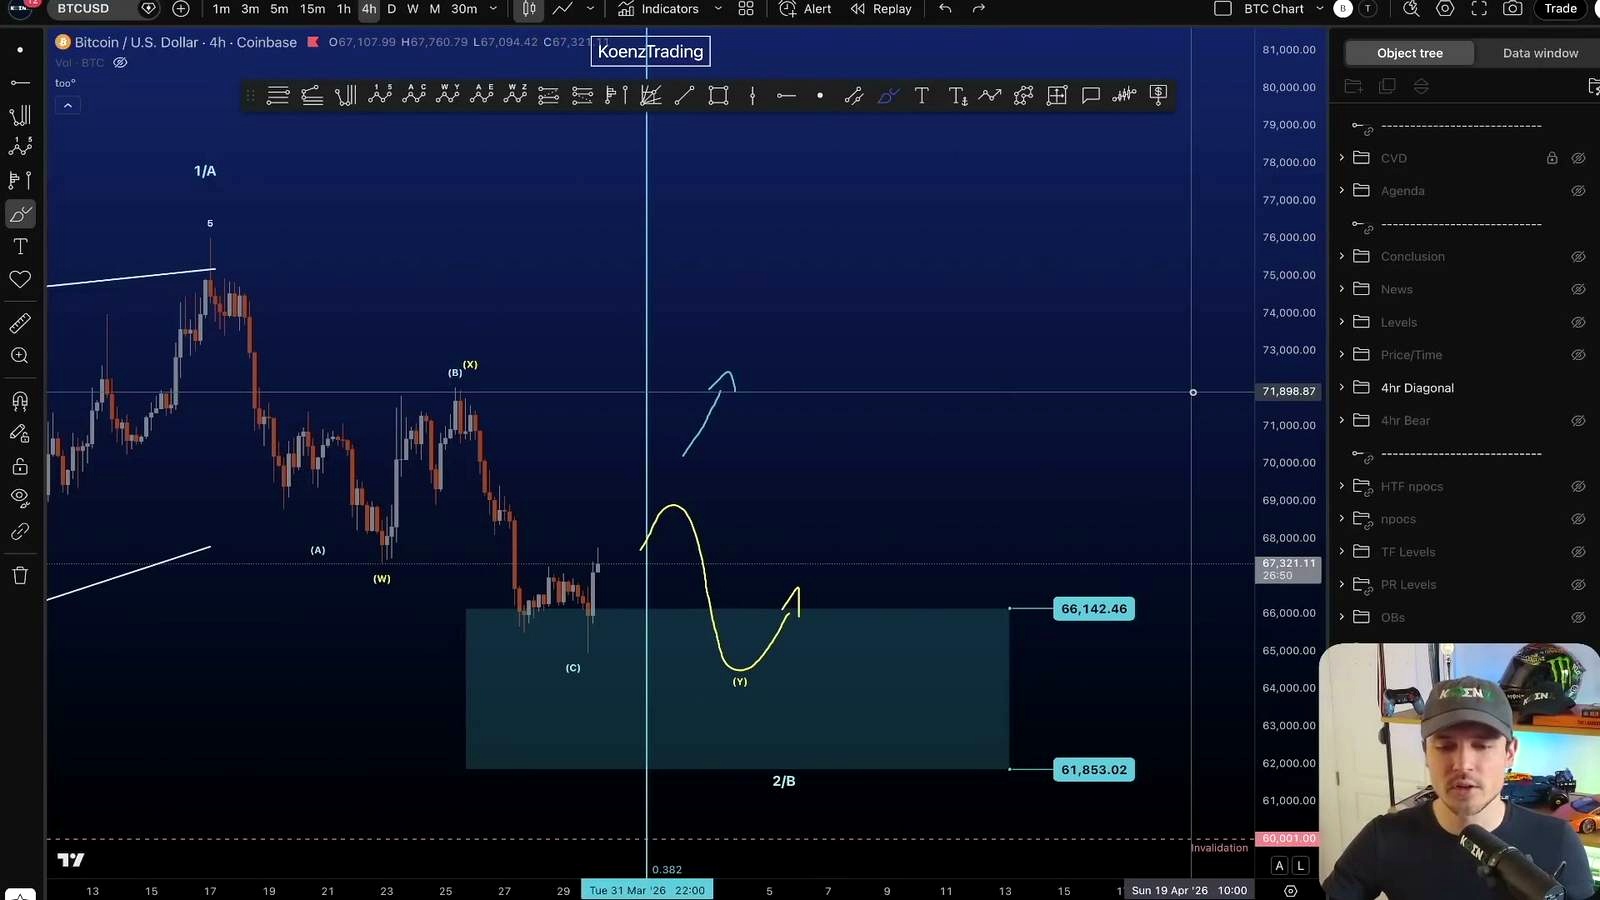Toggle visibility of Levels folder

click(1578, 322)
